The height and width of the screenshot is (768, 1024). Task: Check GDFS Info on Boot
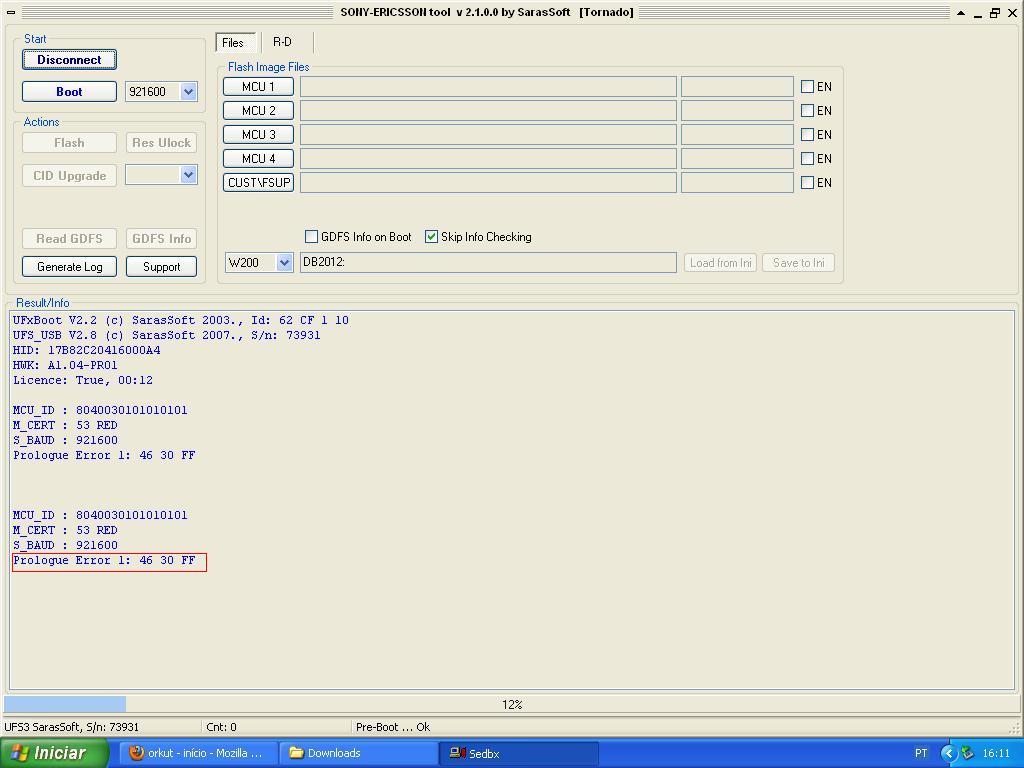click(312, 236)
